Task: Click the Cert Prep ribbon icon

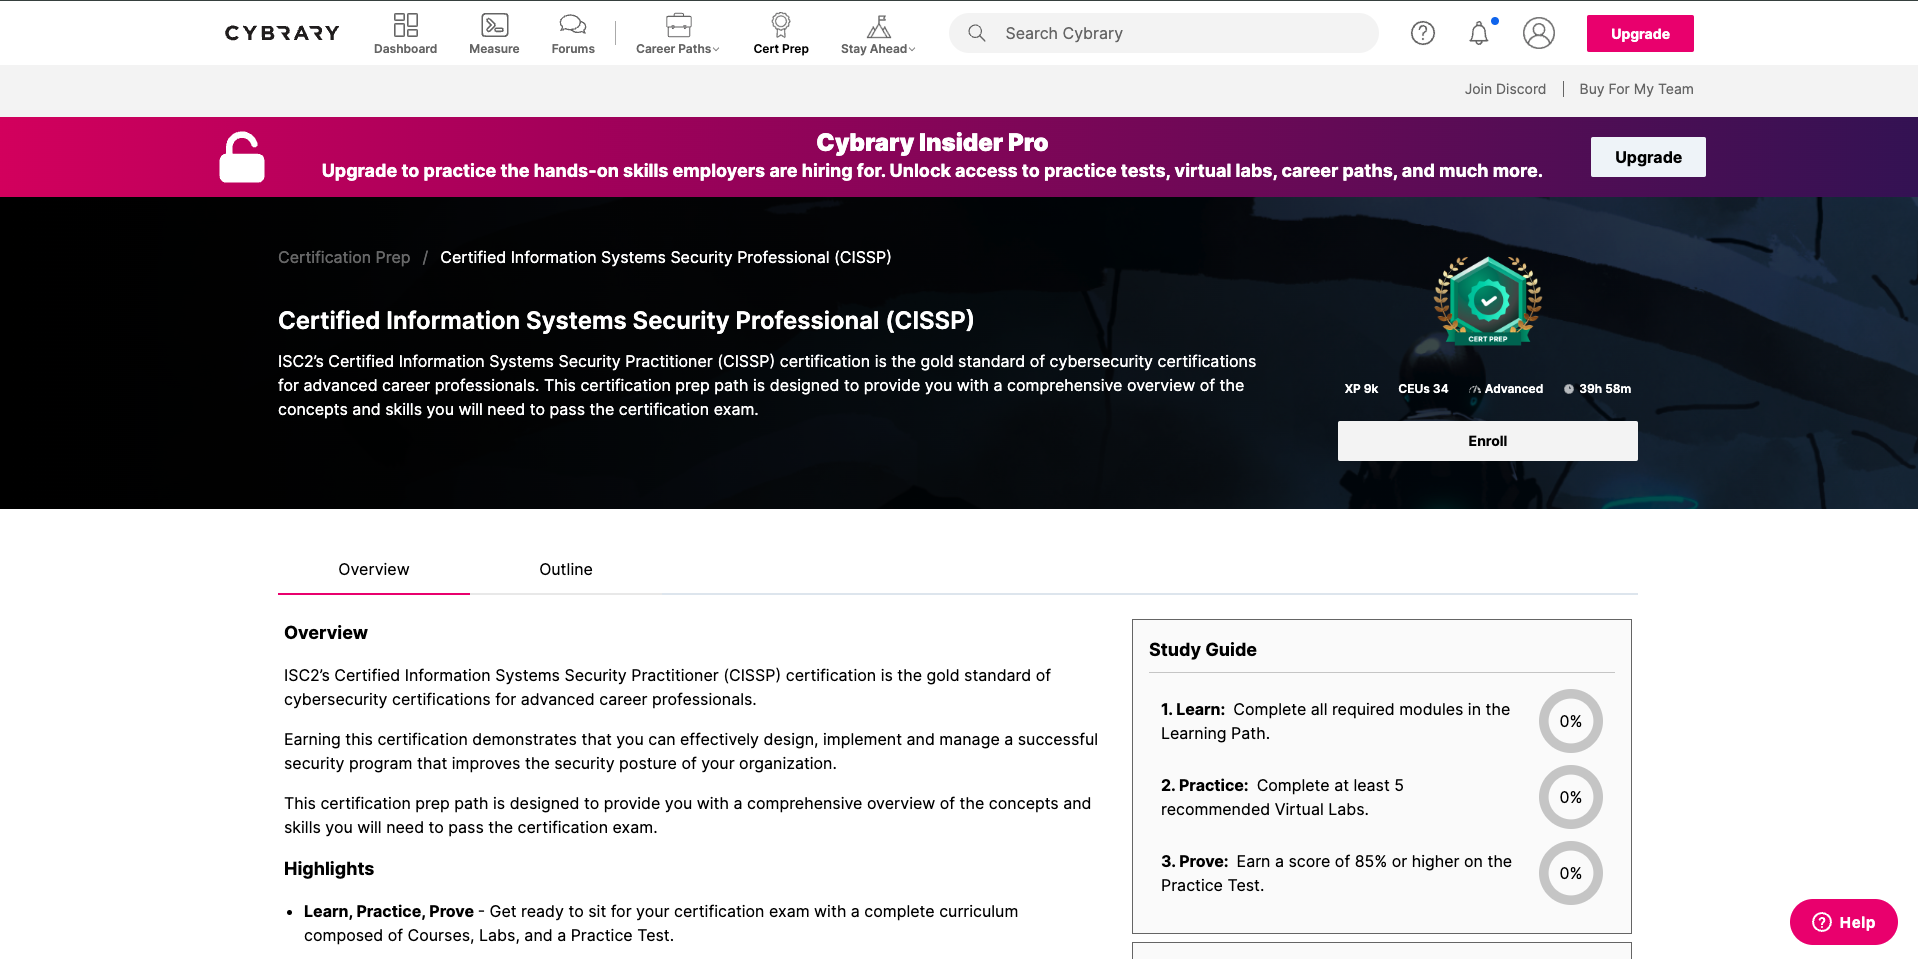Action: pos(781,25)
